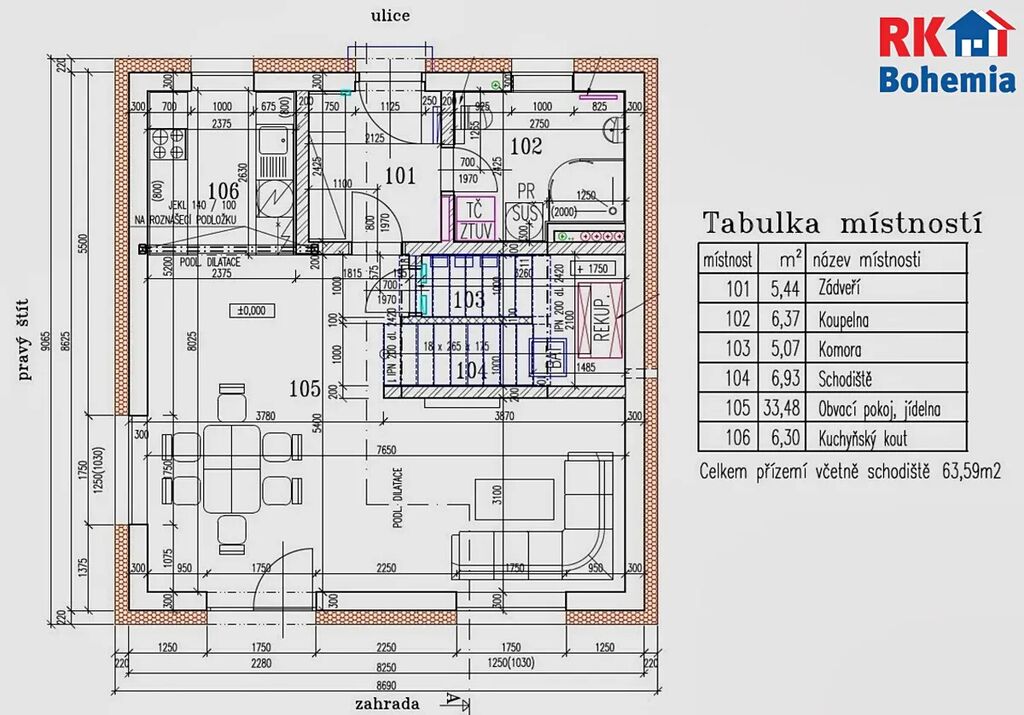The image size is (1024, 715).
Task: Select the Kuchyňský kout table entry
Action: [832, 438]
